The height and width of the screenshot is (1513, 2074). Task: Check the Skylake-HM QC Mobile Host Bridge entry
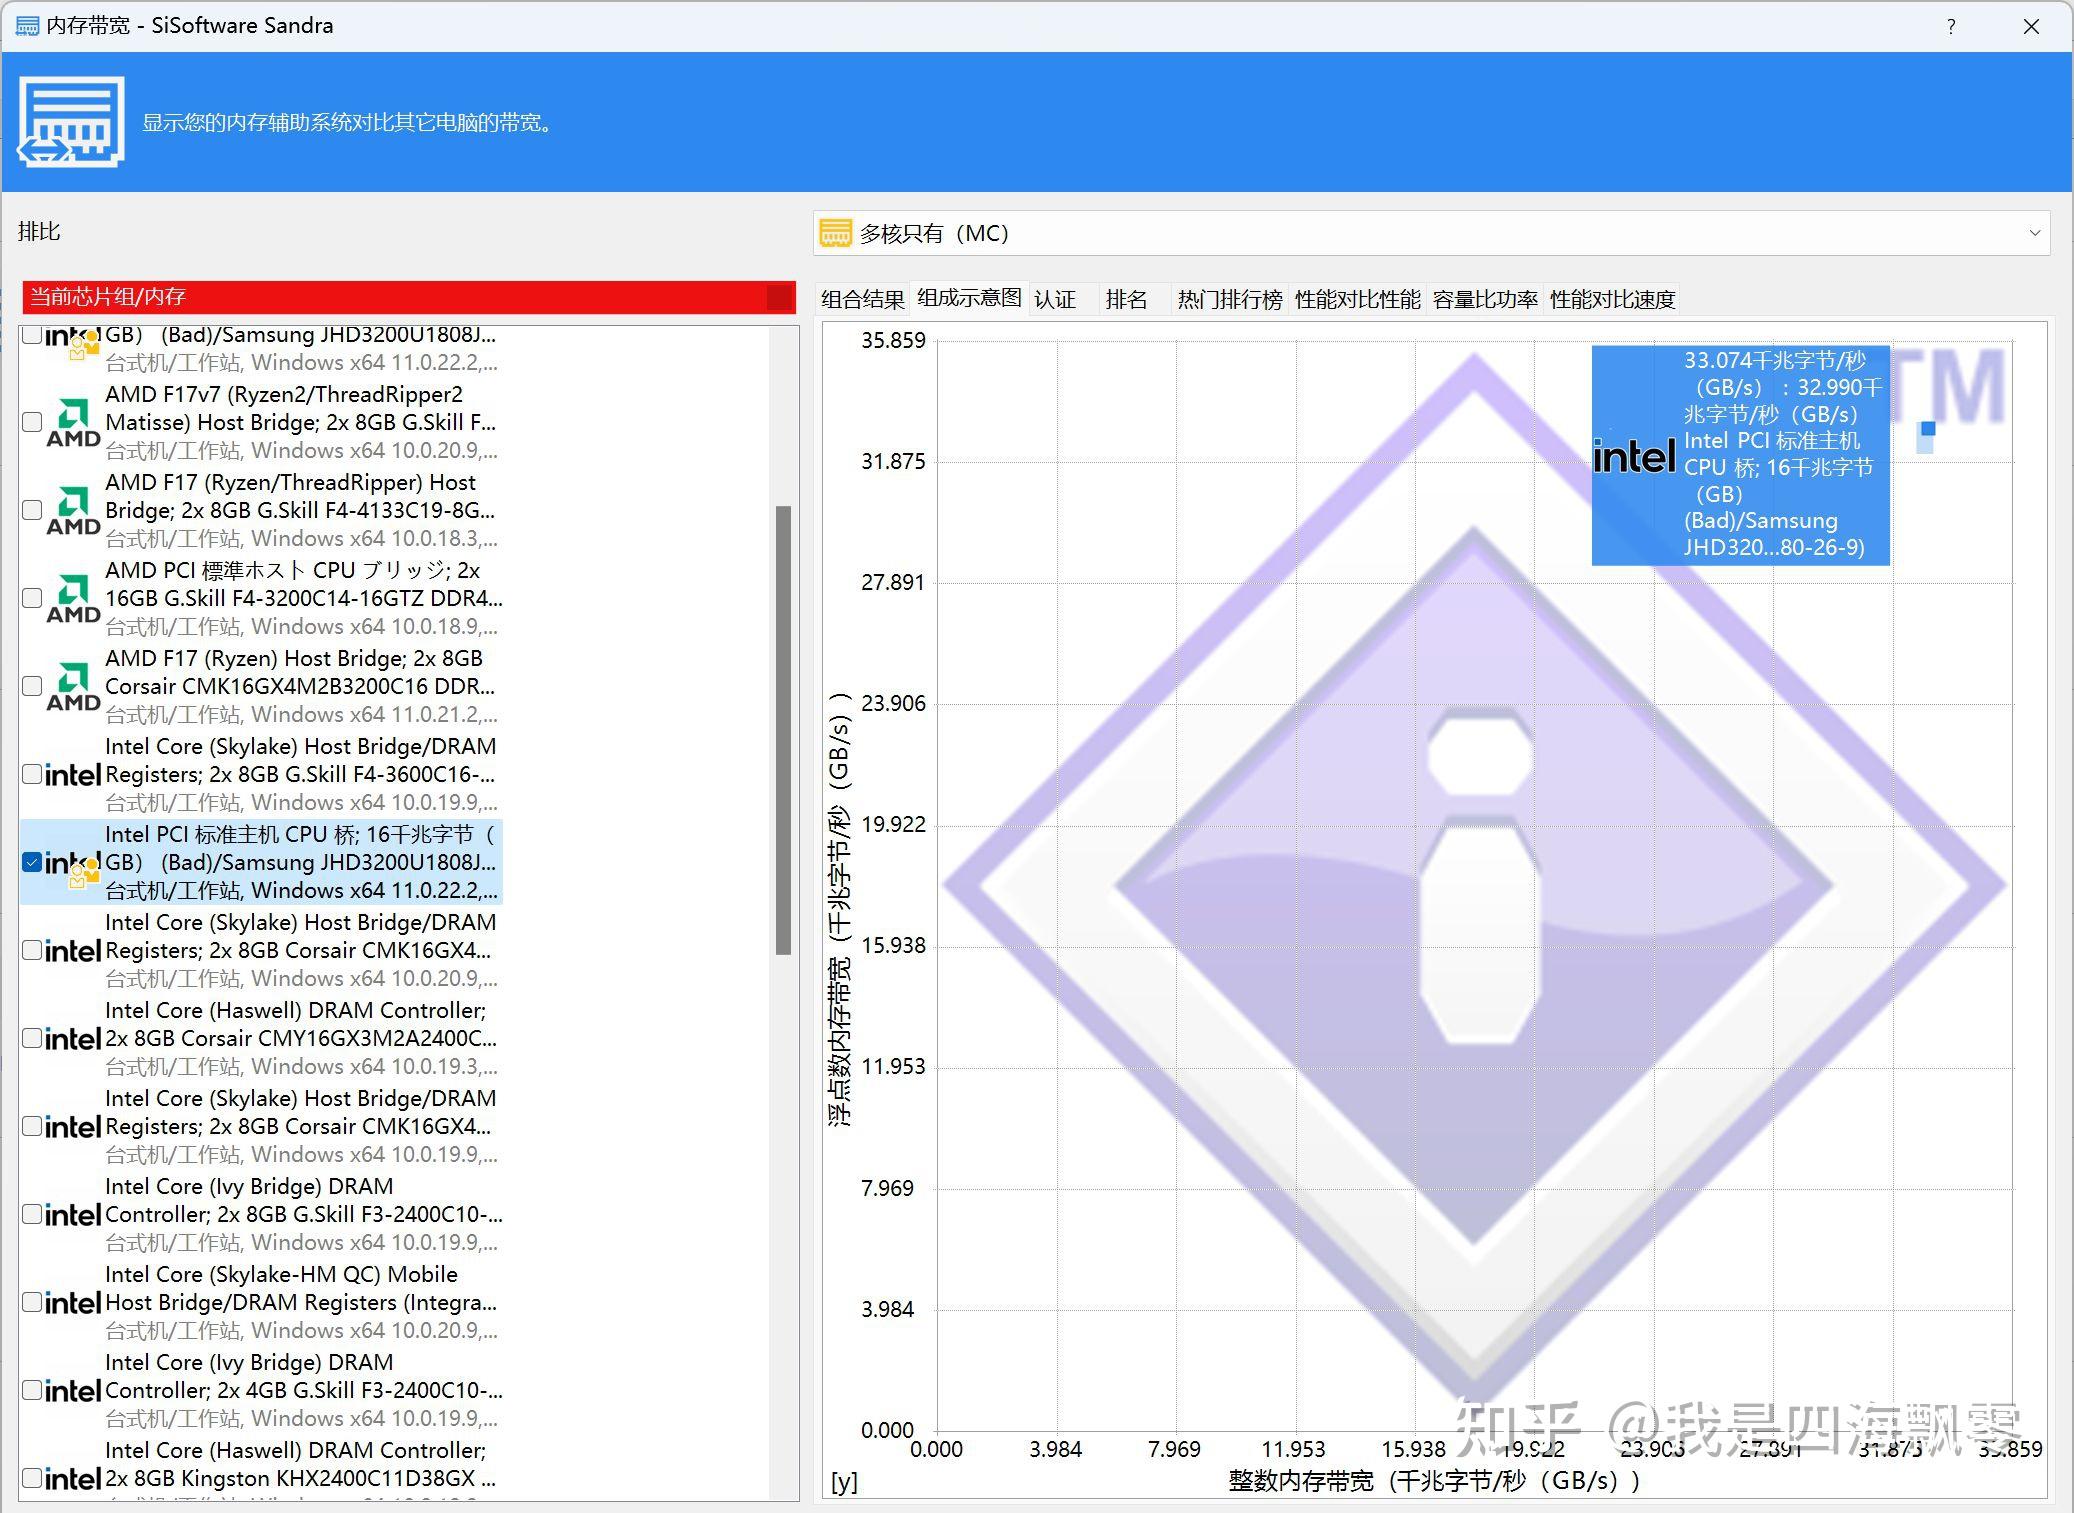tap(32, 1302)
